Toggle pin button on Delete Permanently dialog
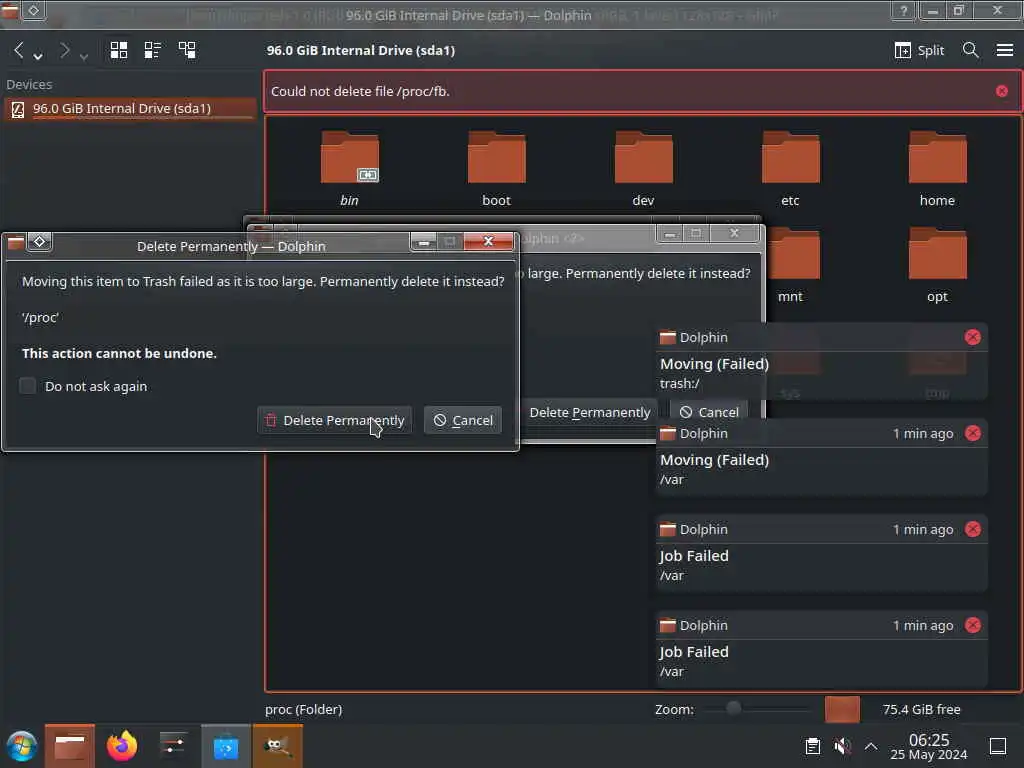Image resolution: width=1024 pixels, height=768 pixels. (39, 242)
